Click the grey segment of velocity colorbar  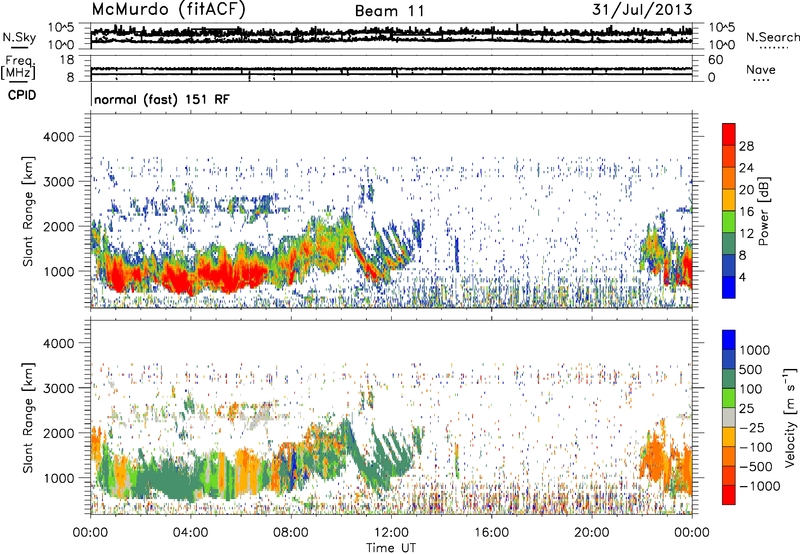point(729,417)
